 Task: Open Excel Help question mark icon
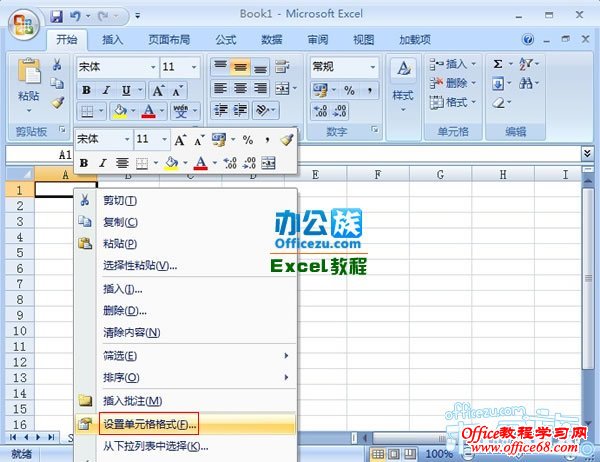pos(528,39)
